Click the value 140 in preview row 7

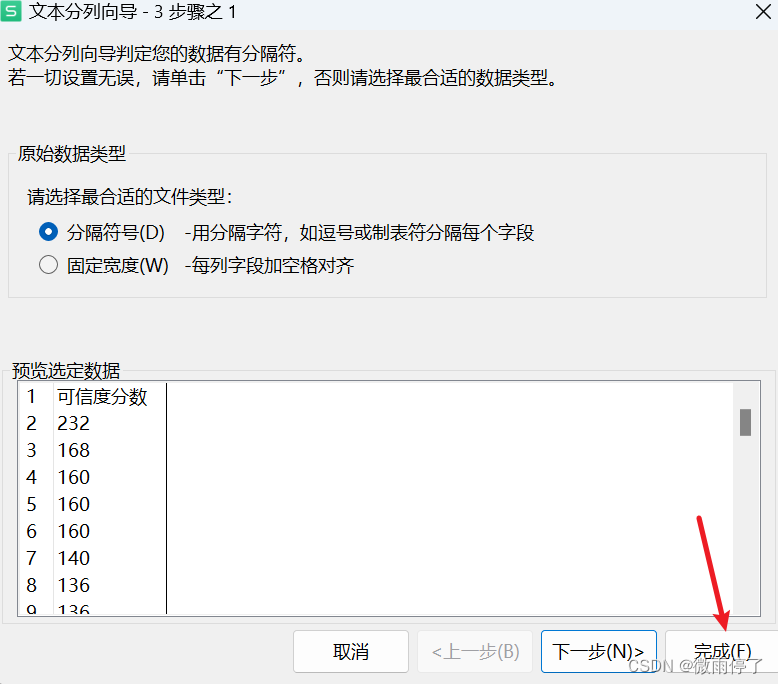(73, 559)
